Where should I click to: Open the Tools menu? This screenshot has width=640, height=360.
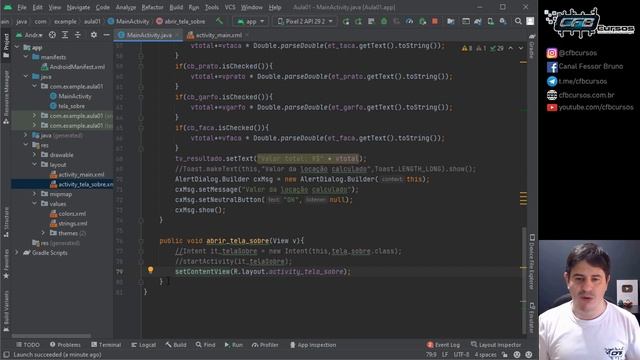coord(211,7)
